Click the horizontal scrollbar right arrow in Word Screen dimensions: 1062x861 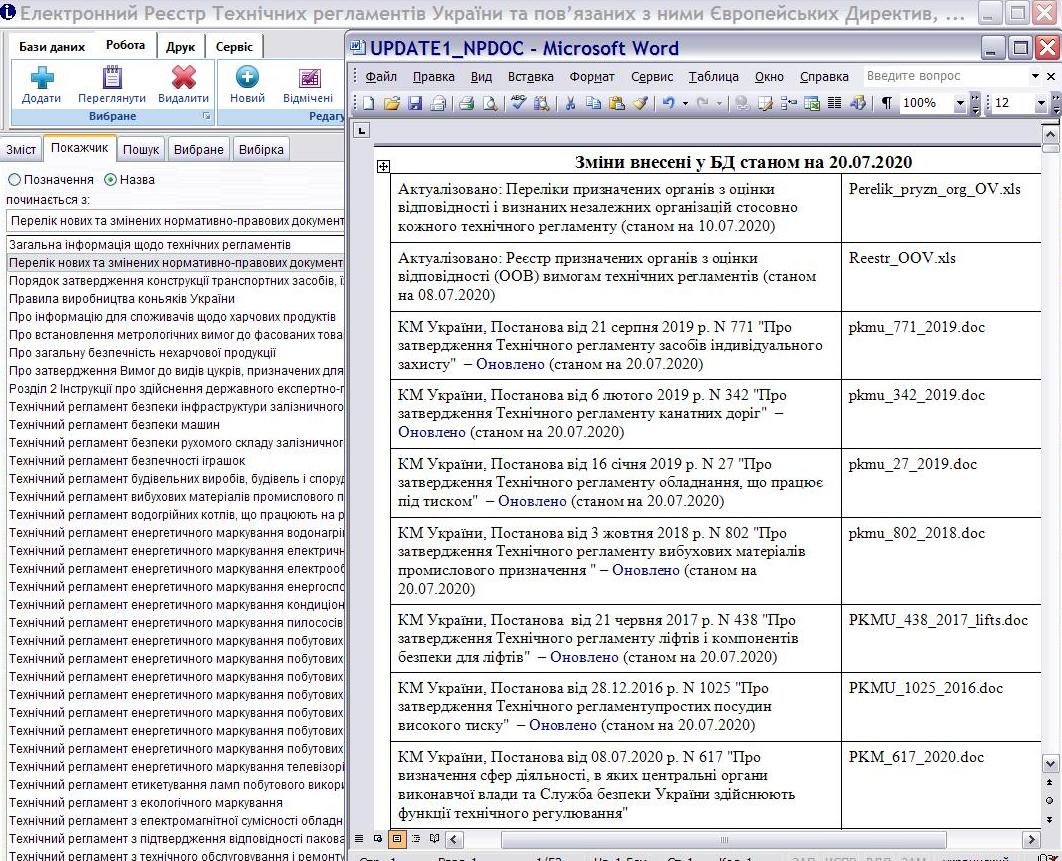point(1031,840)
